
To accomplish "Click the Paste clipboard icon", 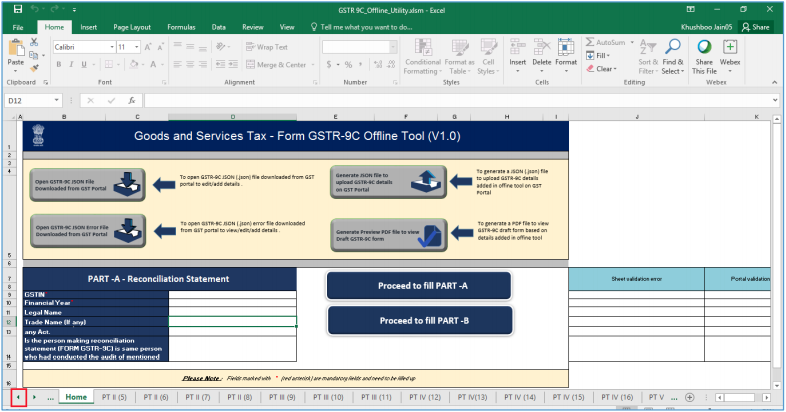I will tap(16, 49).
